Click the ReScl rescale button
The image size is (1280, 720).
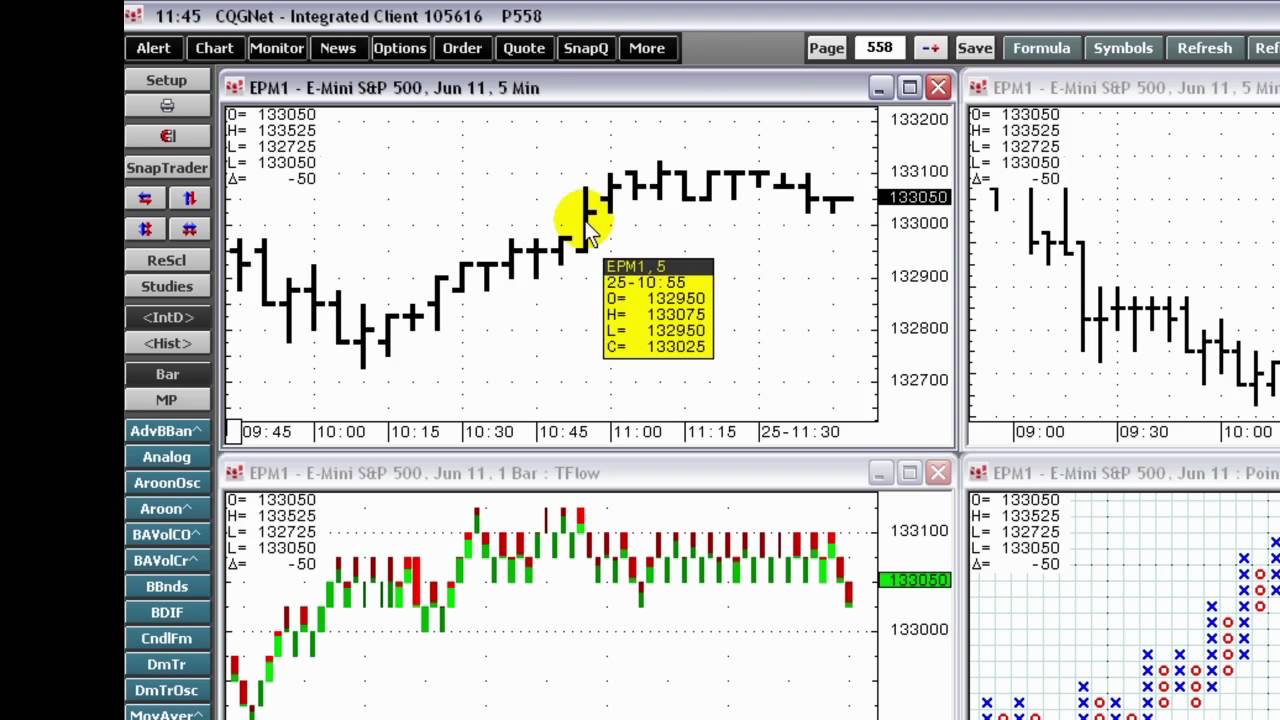(167, 260)
